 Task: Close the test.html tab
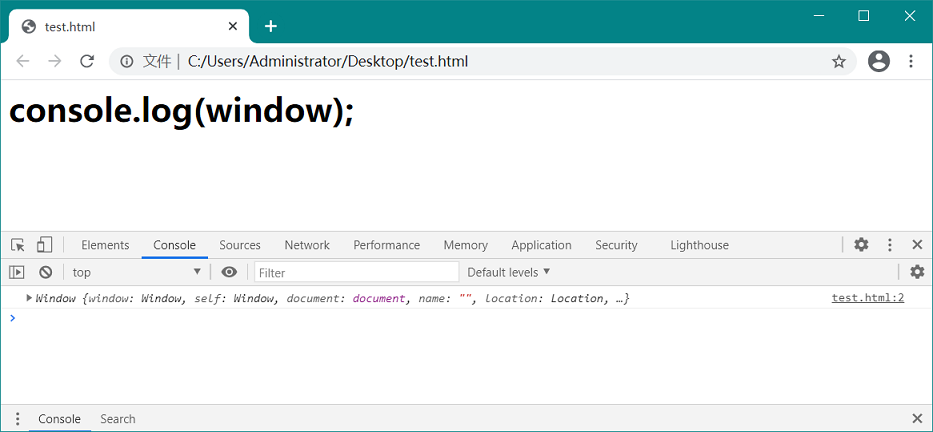[x=233, y=26]
